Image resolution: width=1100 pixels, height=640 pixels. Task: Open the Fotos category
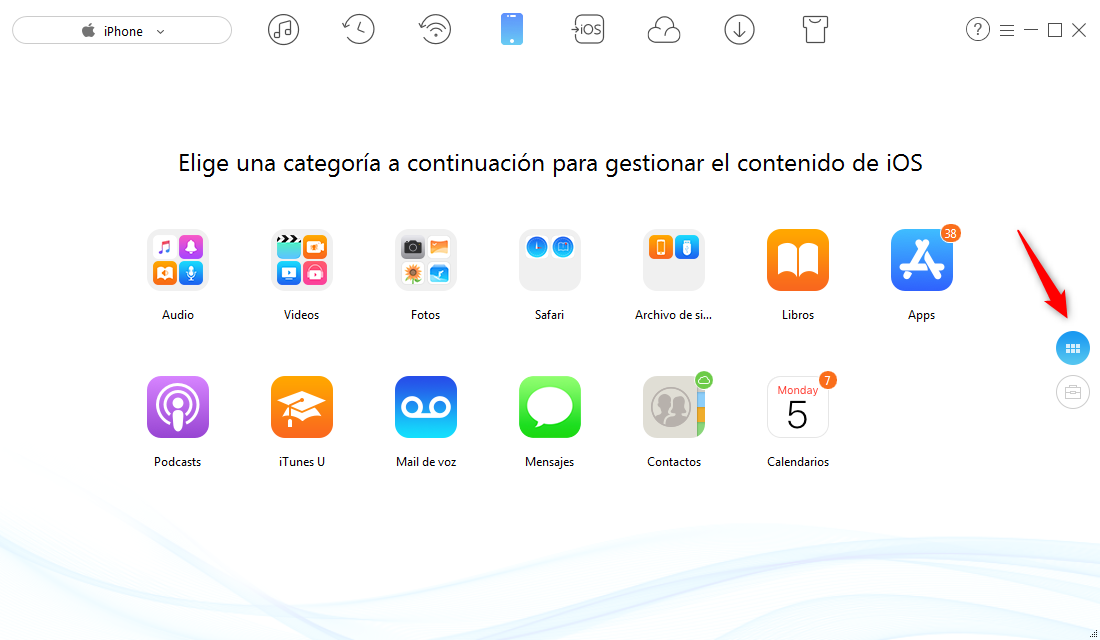[425, 260]
